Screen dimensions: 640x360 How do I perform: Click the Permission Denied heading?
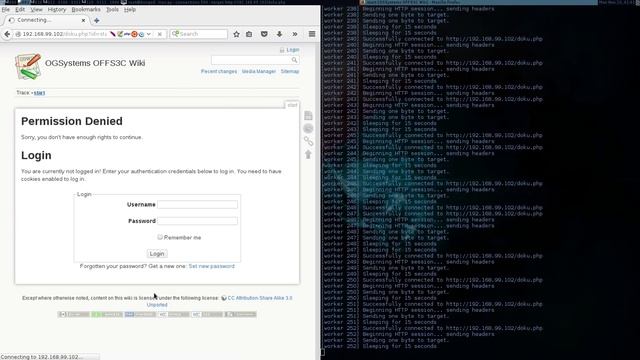click(x=72, y=121)
